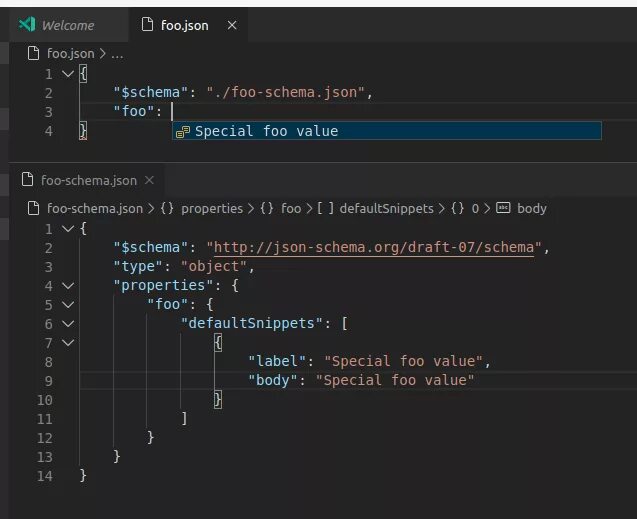Collapse the foo fold on line 5
Viewport: 637px width, 519px height.
click(68, 305)
